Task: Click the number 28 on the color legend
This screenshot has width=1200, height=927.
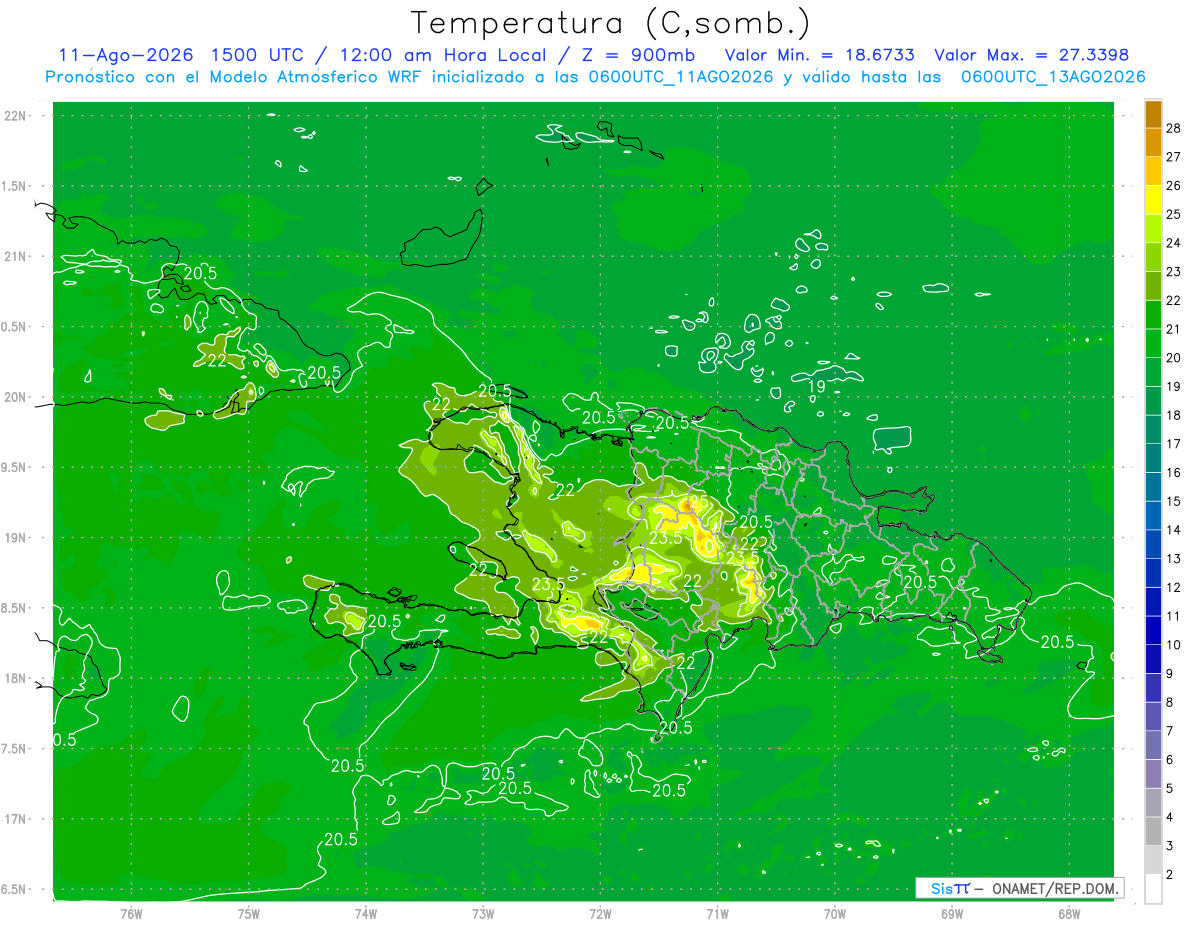Action: tap(1174, 127)
